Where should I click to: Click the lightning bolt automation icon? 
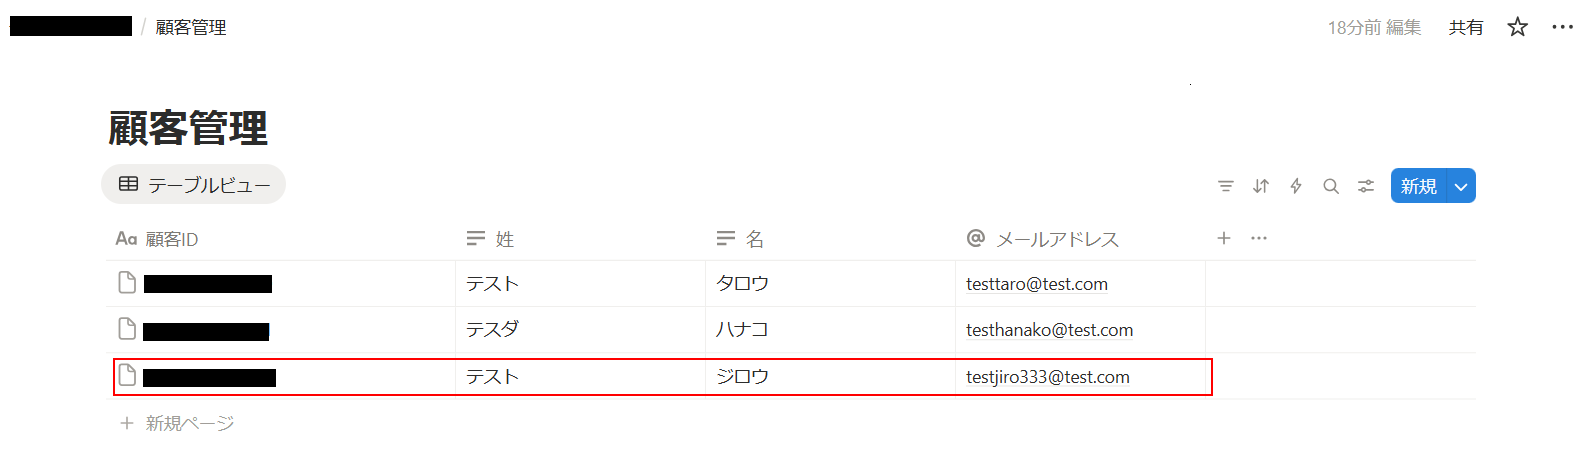tap(1296, 186)
